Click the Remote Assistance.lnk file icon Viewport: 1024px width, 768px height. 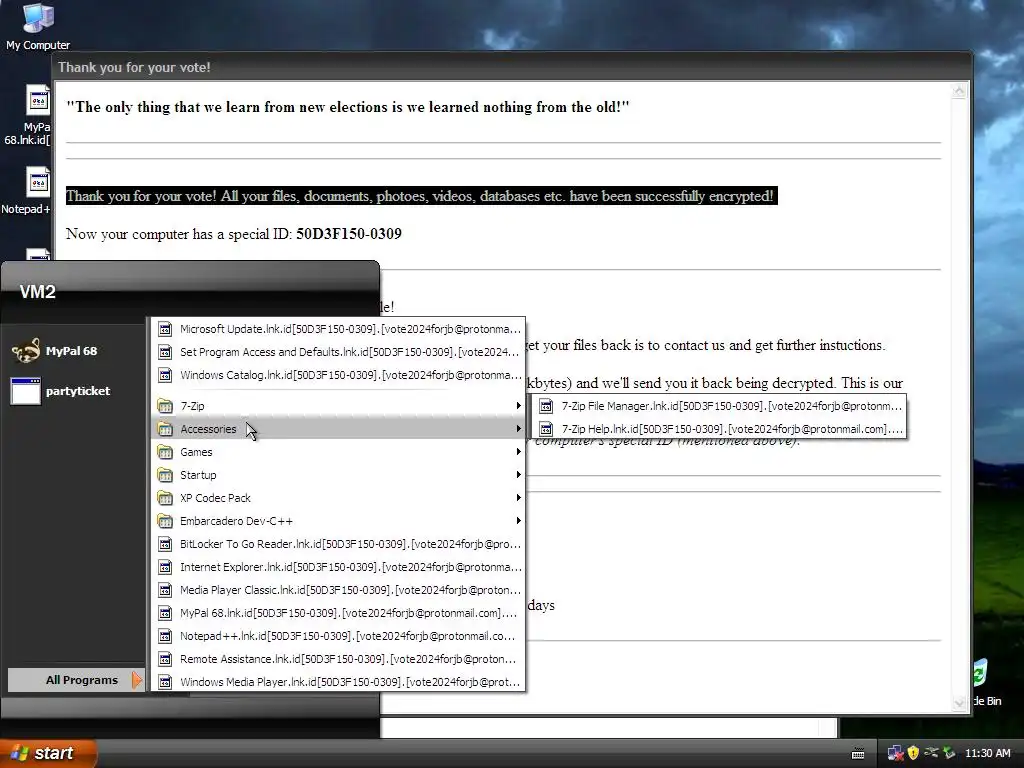tap(165, 659)
